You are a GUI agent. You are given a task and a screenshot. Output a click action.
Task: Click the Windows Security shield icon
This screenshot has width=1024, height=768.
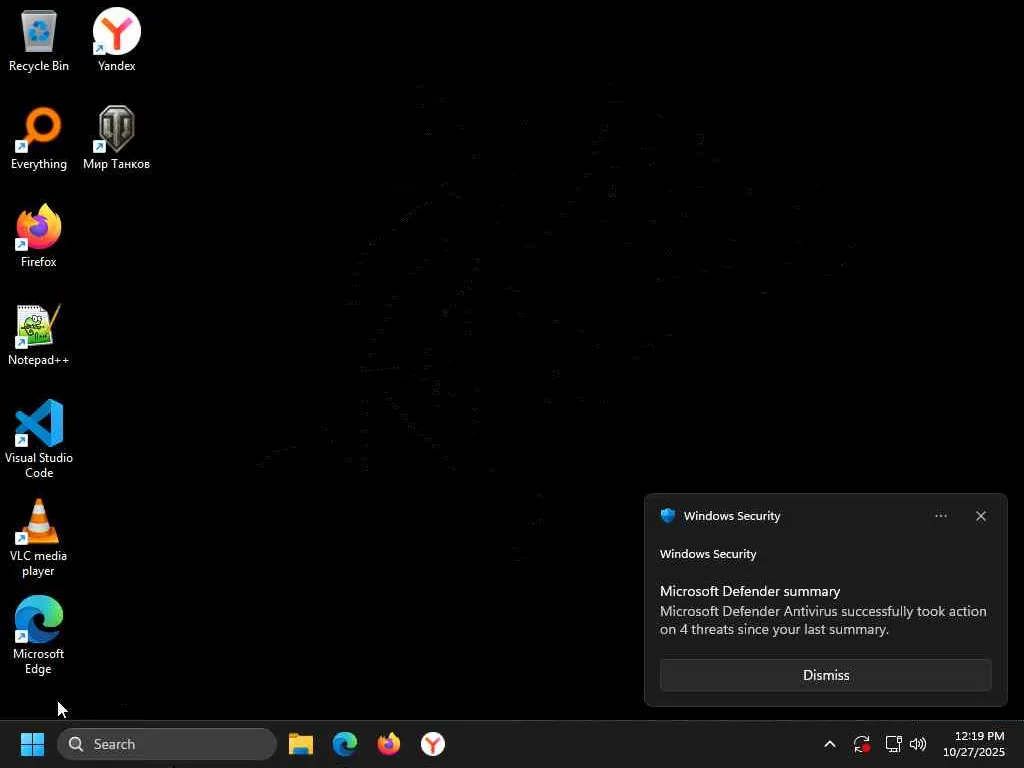667,515
